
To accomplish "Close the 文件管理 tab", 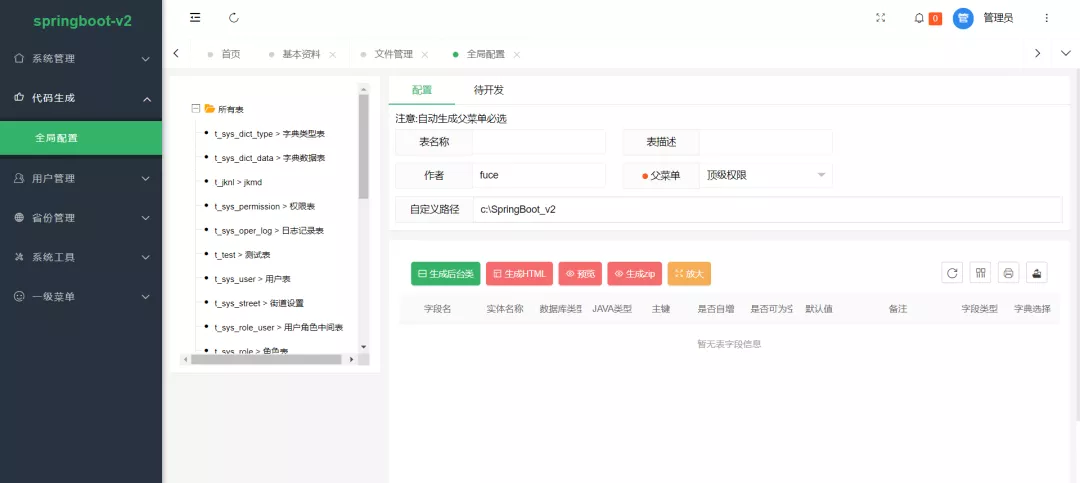I will 425,54.
